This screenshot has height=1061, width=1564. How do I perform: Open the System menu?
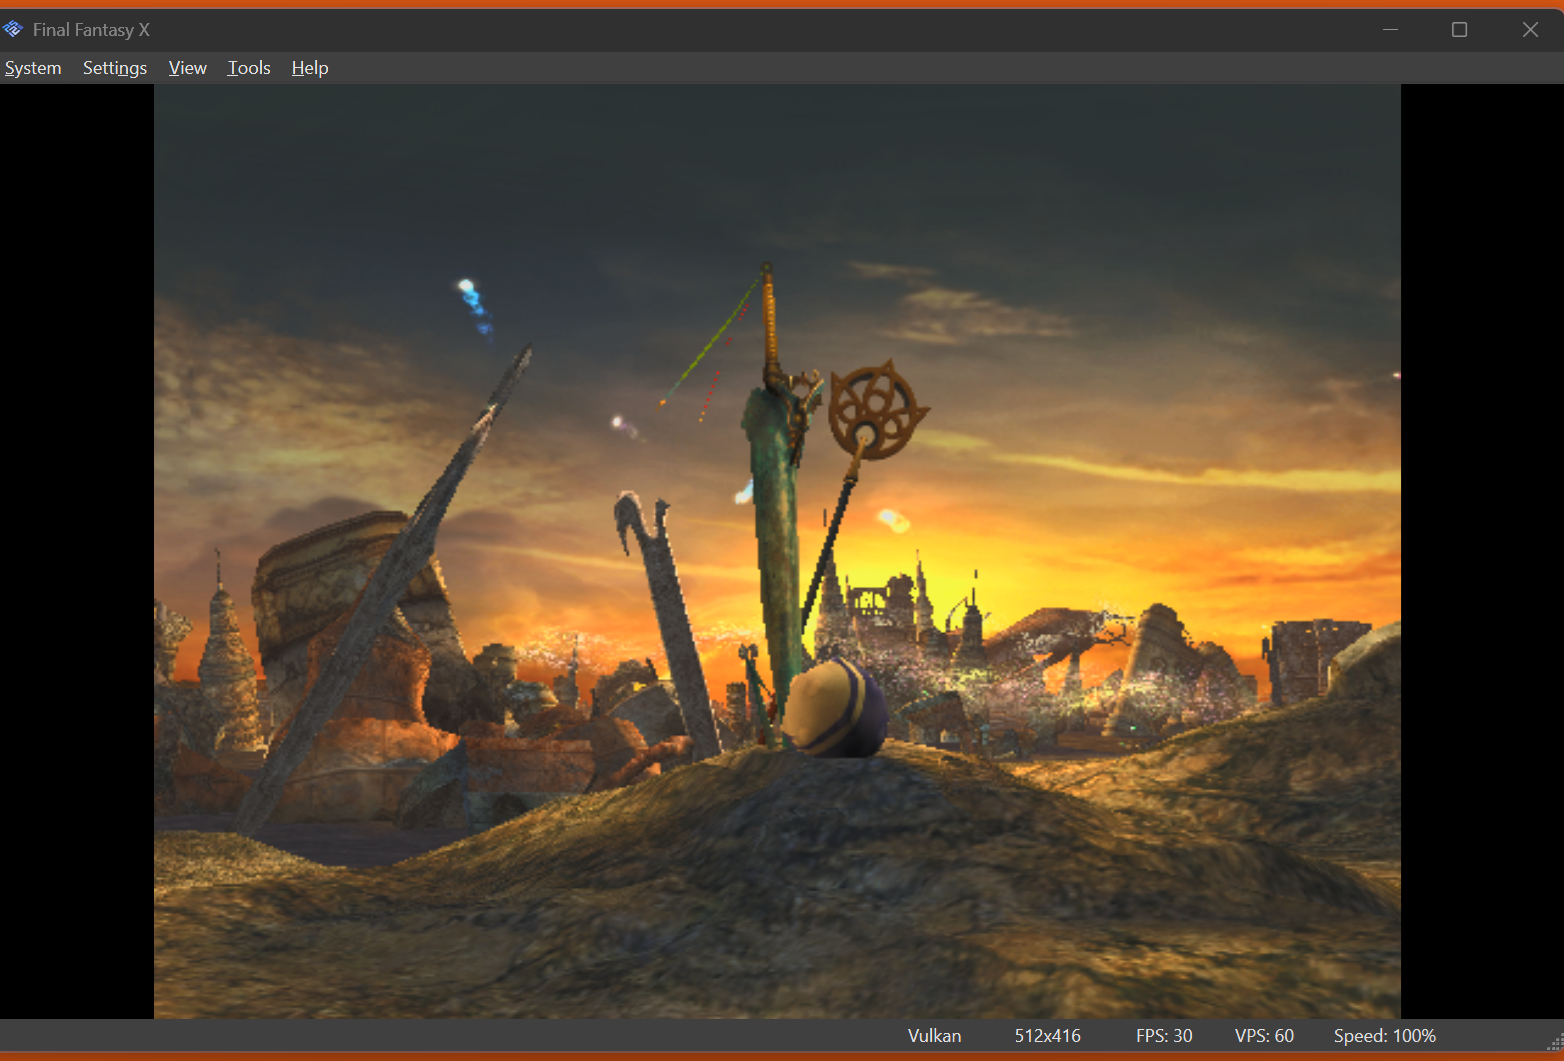coord(33,68)
